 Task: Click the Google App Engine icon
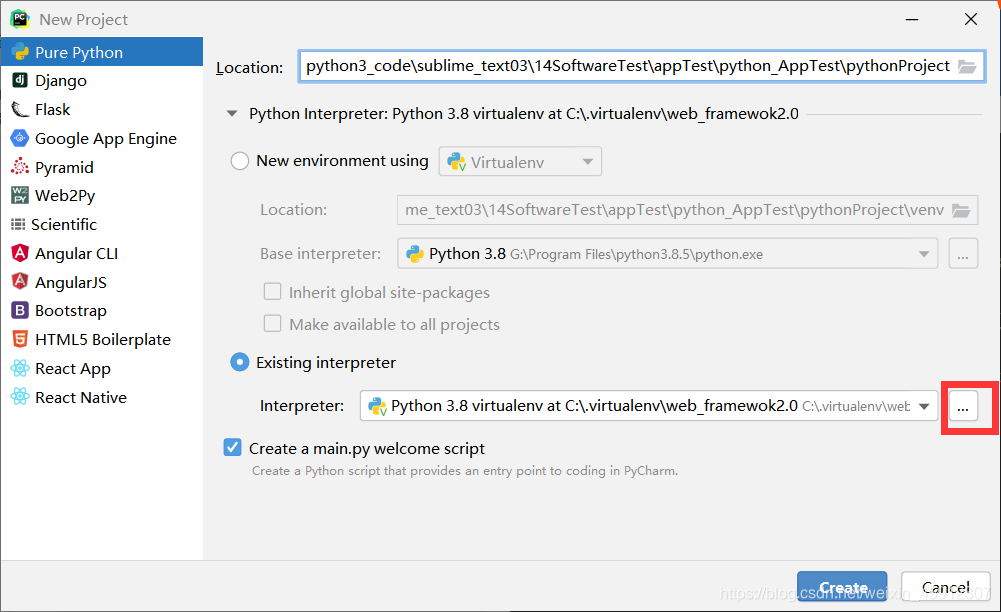pyautogui.click(x=20, y=138)
